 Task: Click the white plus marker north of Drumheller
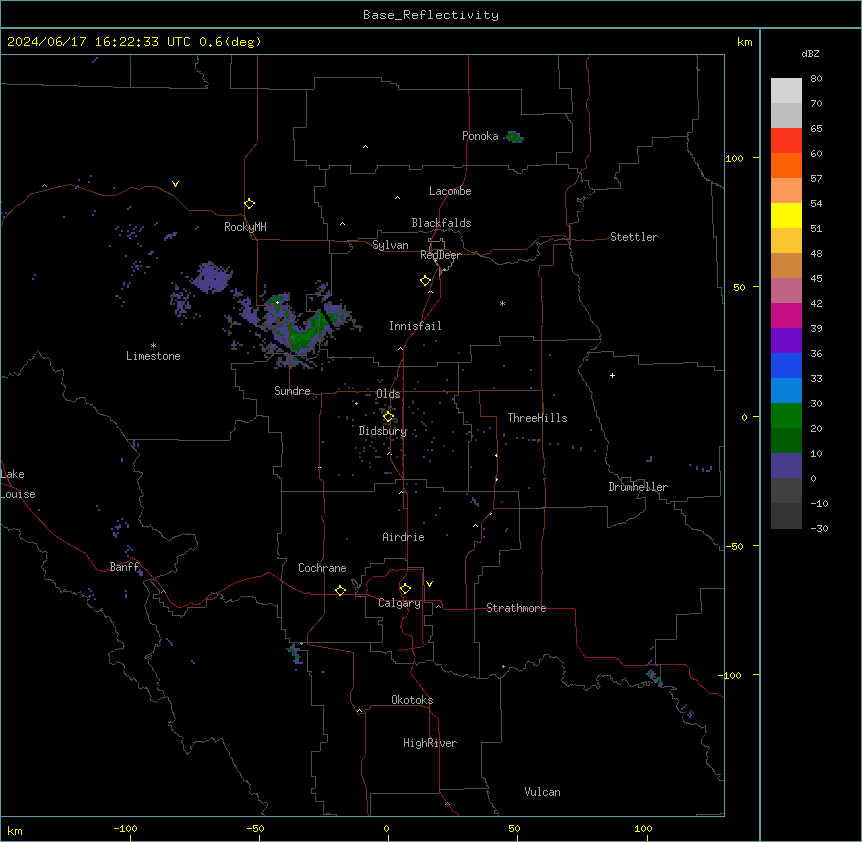pyautogui.click(x=612, y=375)
